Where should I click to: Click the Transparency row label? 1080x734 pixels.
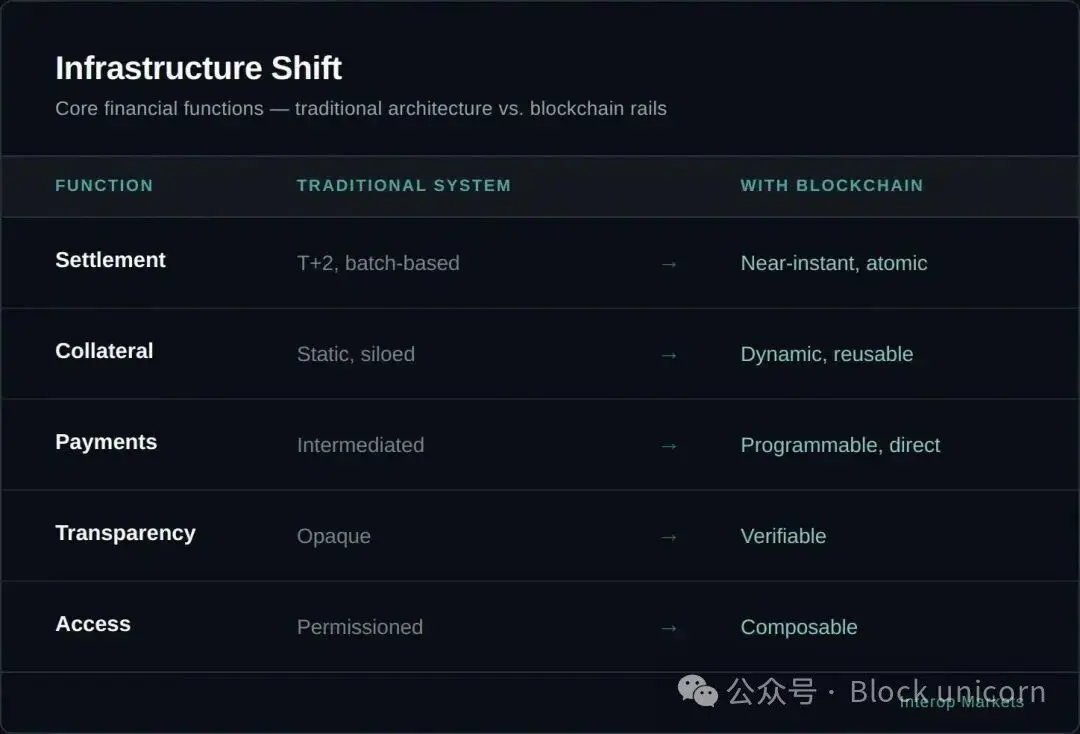click(125, 533)
